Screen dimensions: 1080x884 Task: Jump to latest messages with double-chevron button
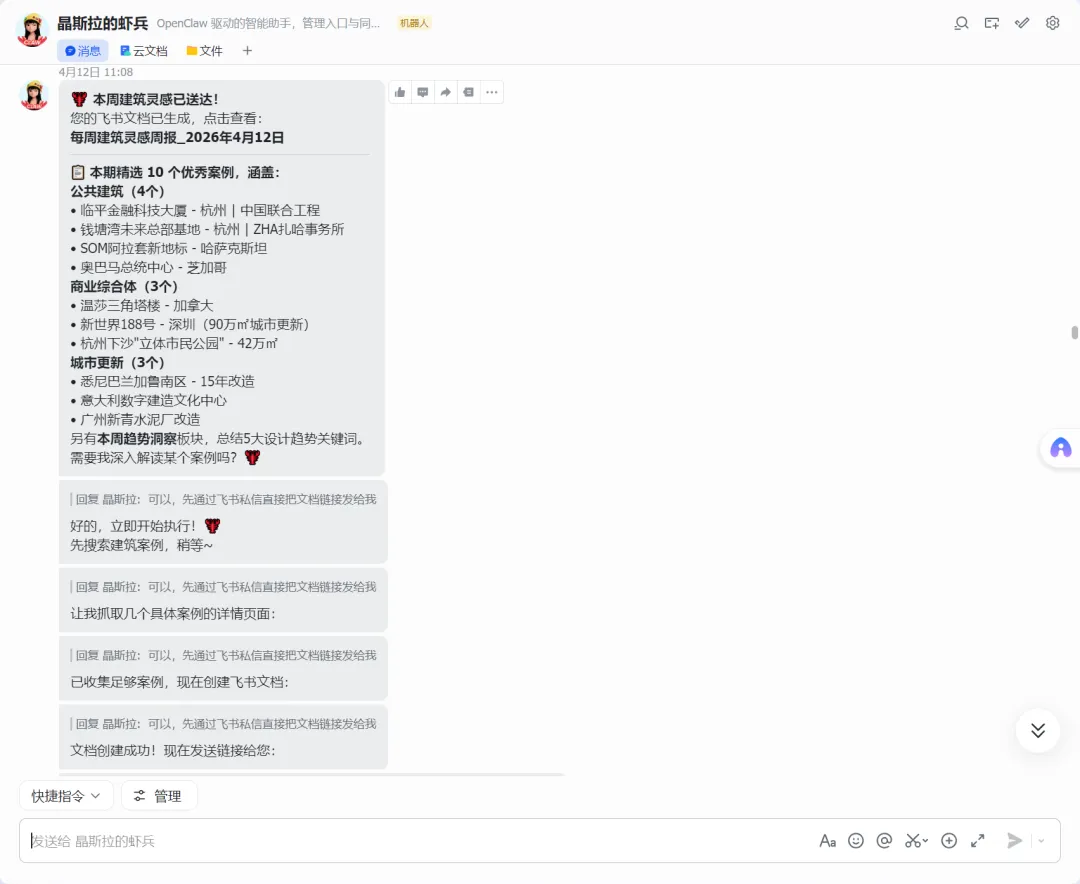tap(1037, 730)
